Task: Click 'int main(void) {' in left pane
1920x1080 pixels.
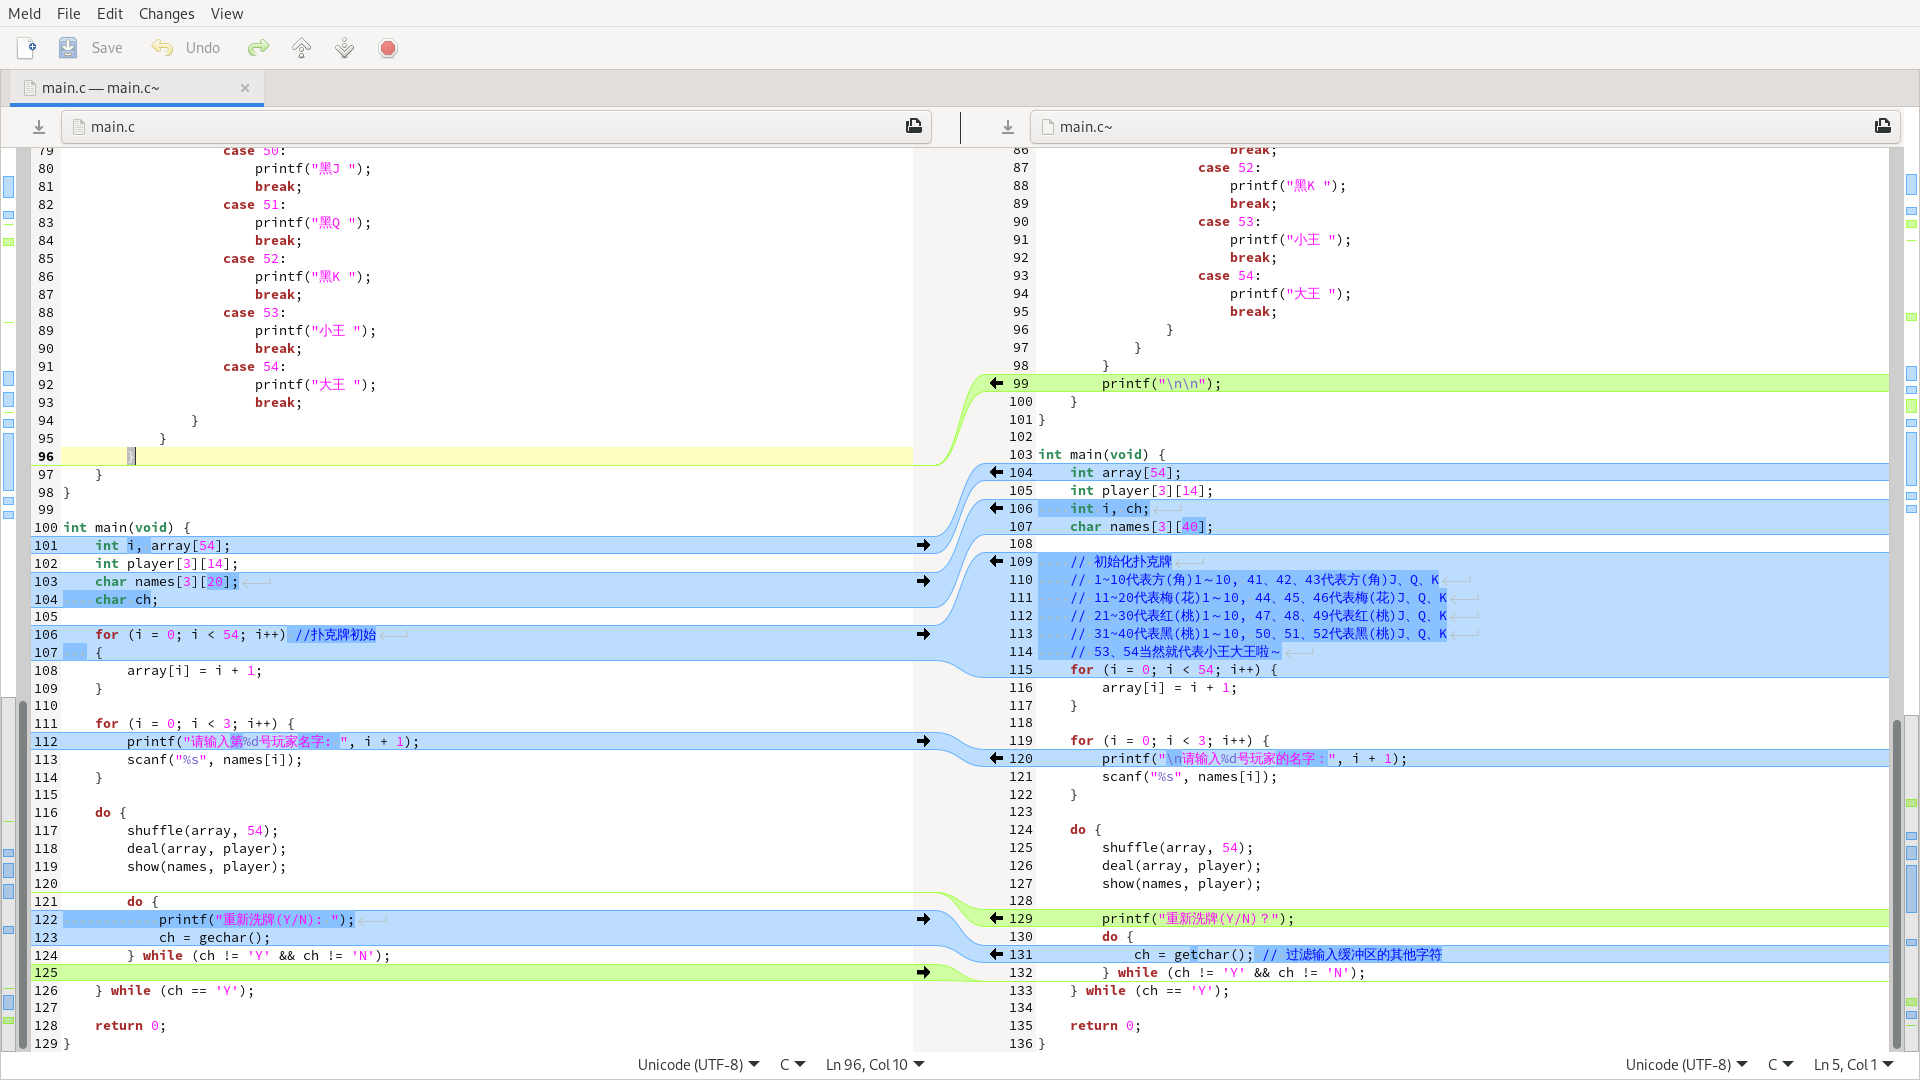Action: (127, 527)
